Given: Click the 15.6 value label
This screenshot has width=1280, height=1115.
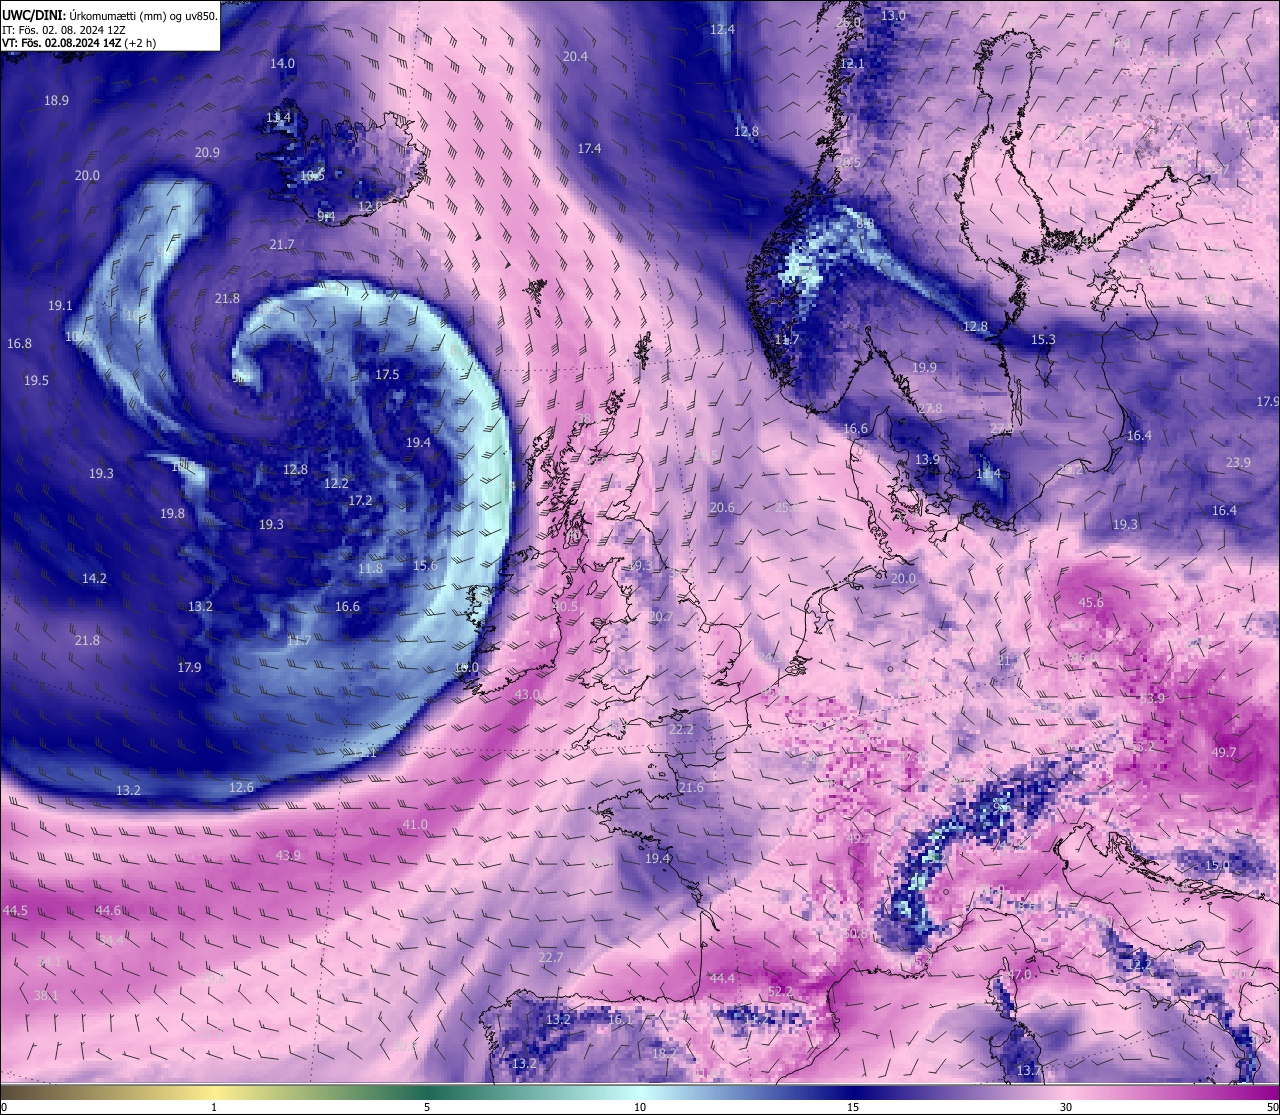Looking at the screenshot, I should (x=425, y=565).
